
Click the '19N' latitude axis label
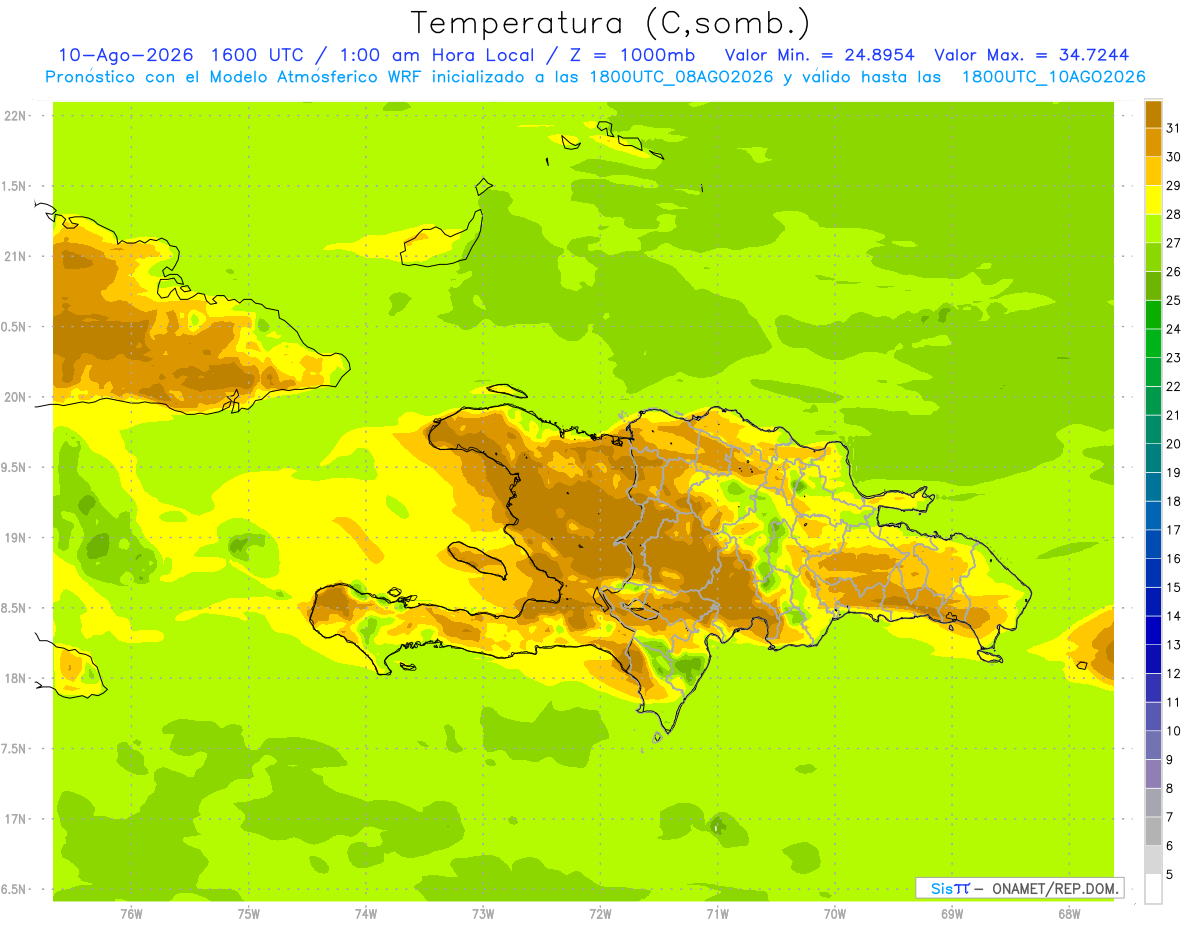point(14,538)
